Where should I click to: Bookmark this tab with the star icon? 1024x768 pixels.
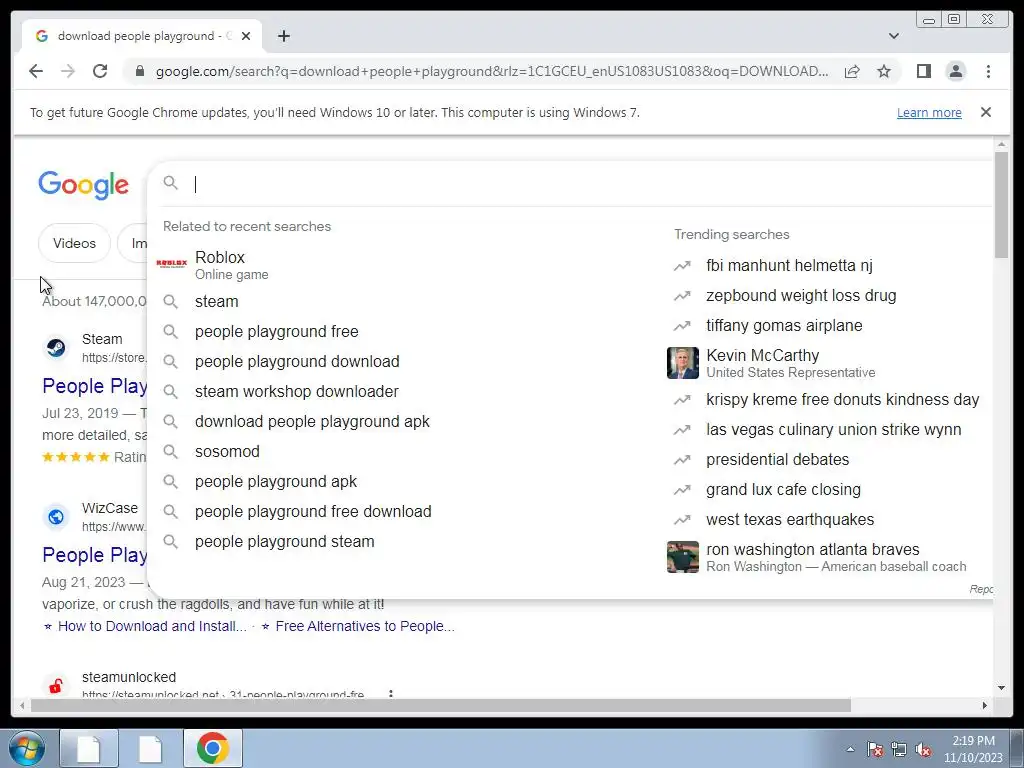pos(884,71)
